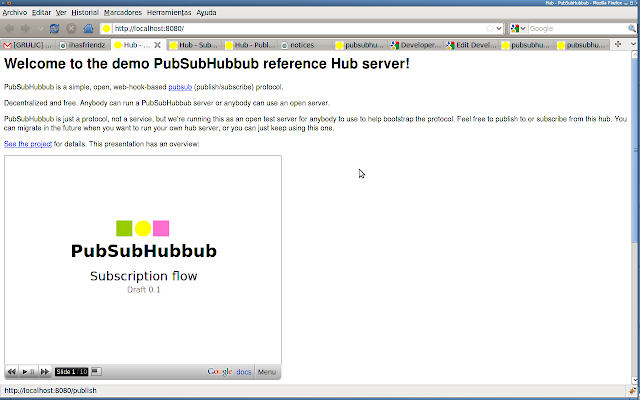
Task: Open the Archivo menu
Action: pos(15,13)
